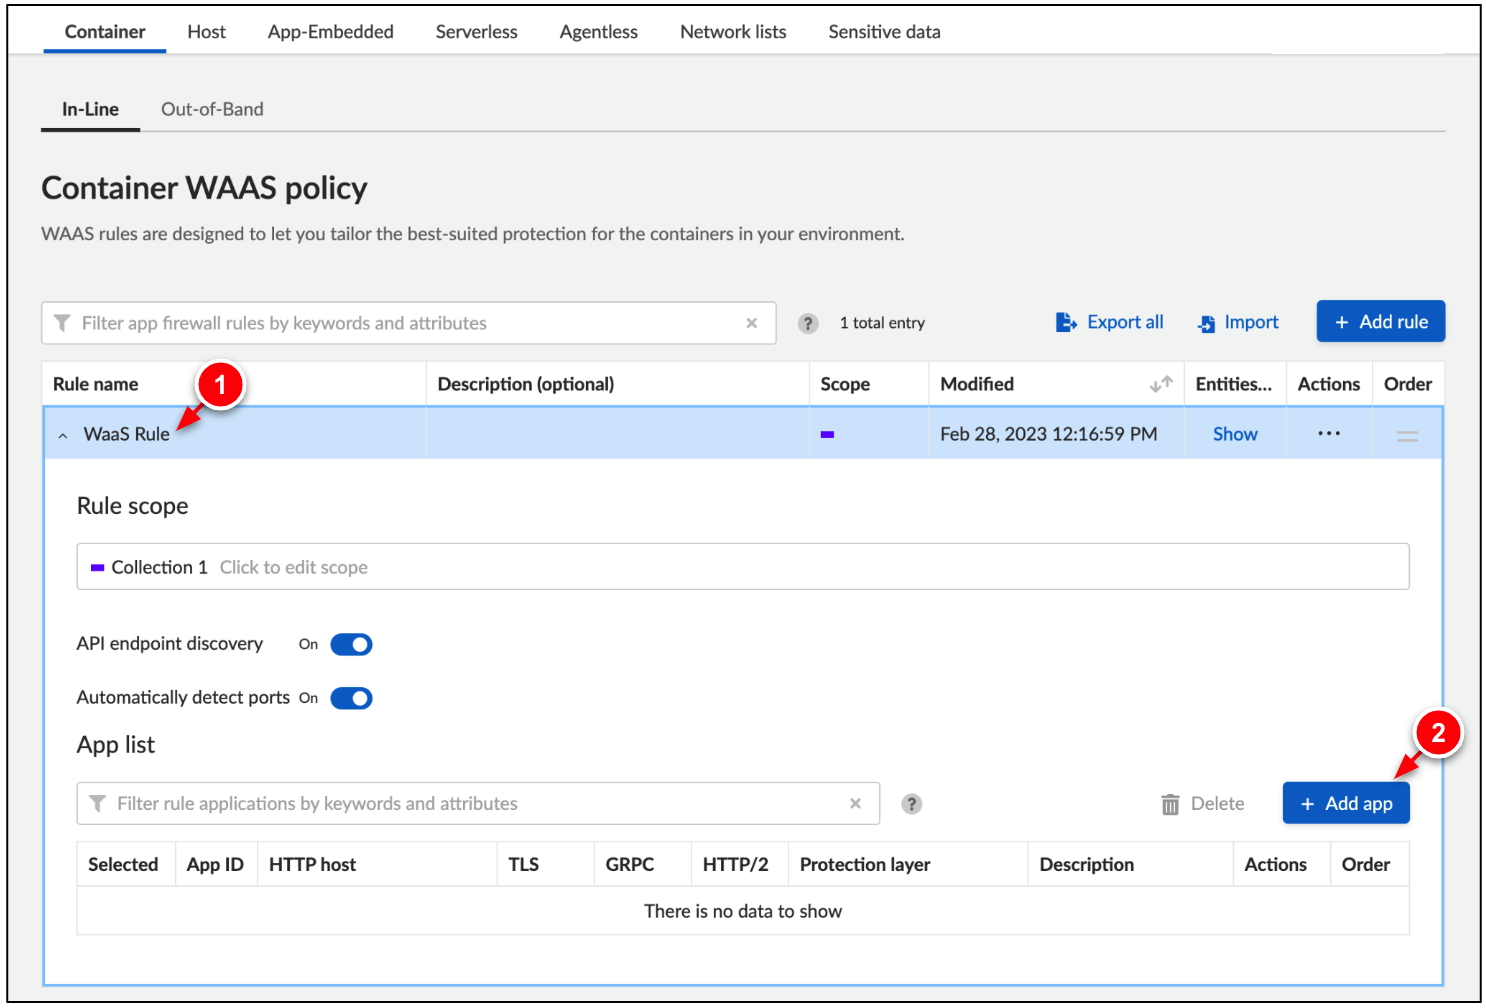Expand the rule scope by clicking Collection 1
1486x1008 pixels.
(x=158, y=567)
